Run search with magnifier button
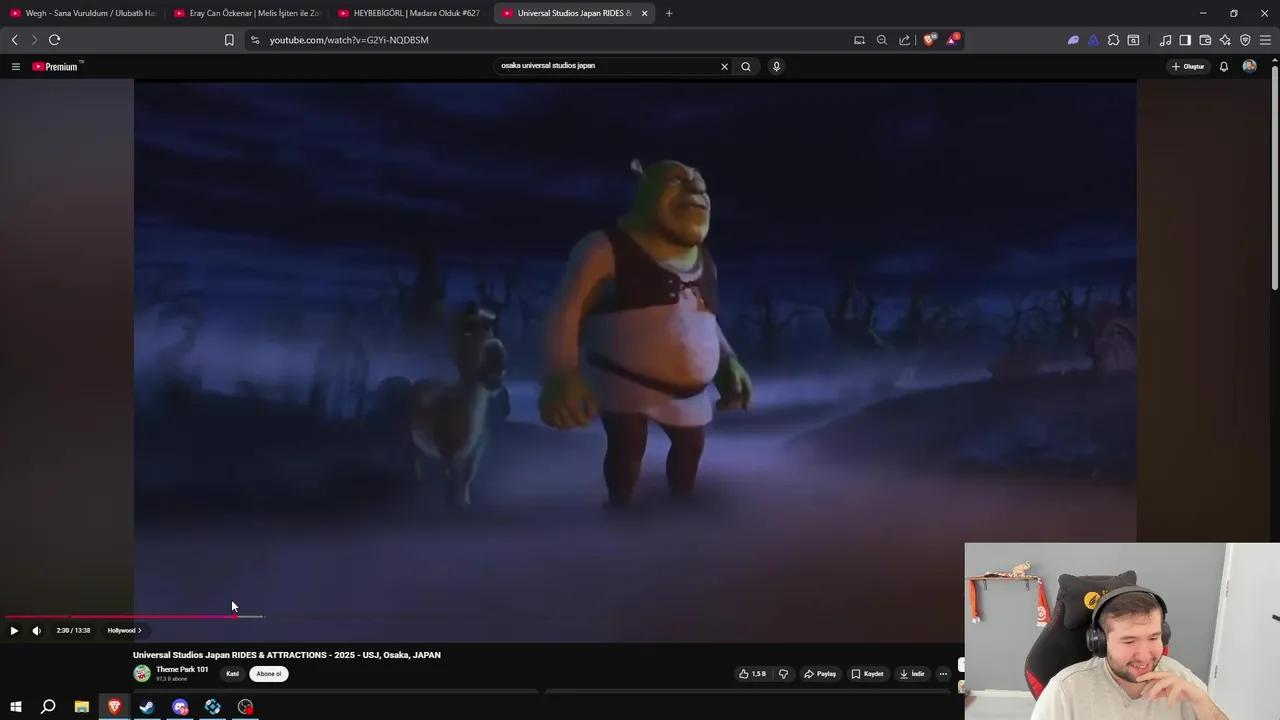The width and height of the screenshot is (1280, 720). click(746, 66)
